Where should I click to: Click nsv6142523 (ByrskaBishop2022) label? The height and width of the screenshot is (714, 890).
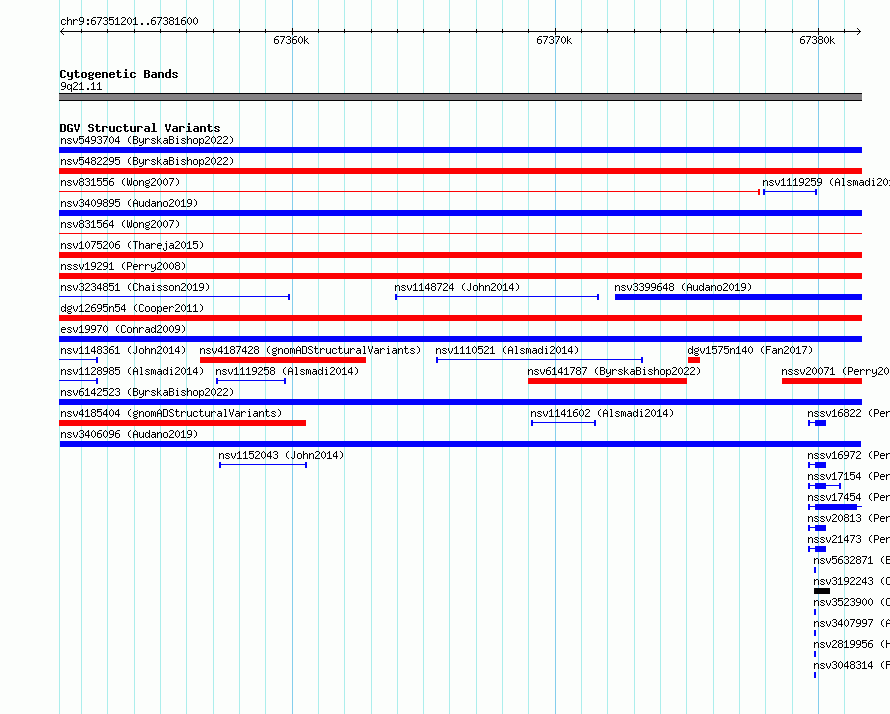pos(147,392)
